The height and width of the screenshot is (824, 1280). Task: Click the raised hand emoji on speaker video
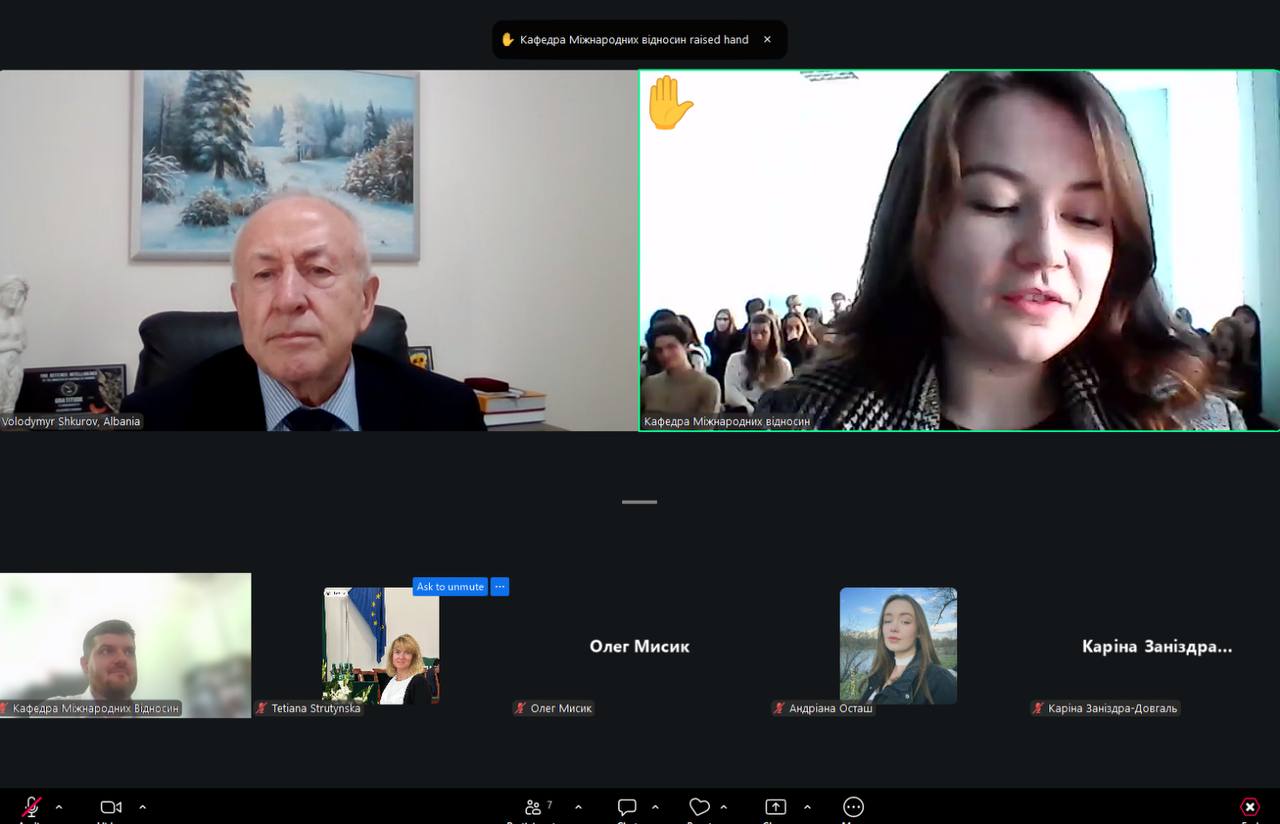coord(669,103)
